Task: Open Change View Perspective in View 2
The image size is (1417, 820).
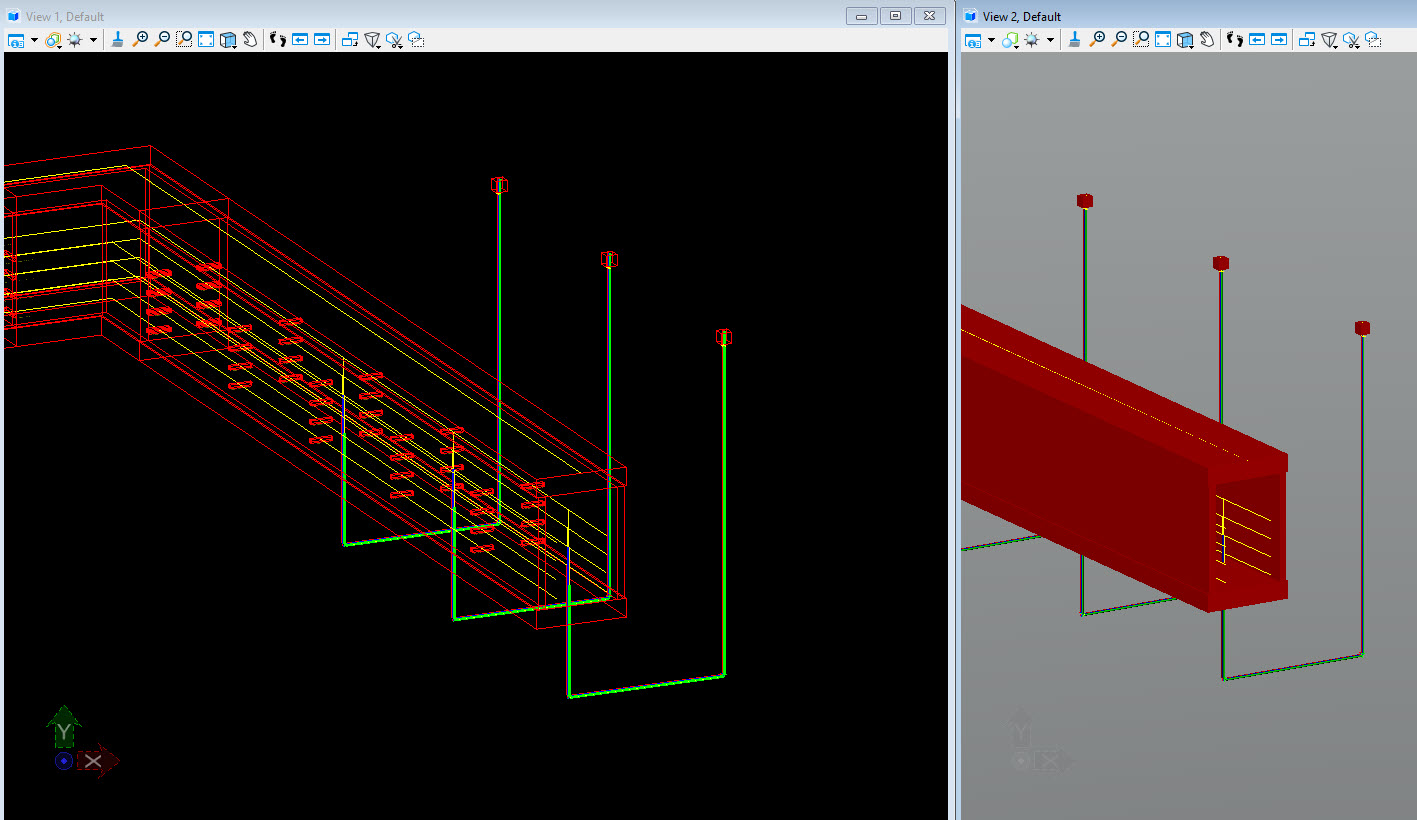Action: click(x=1329, y=40)
